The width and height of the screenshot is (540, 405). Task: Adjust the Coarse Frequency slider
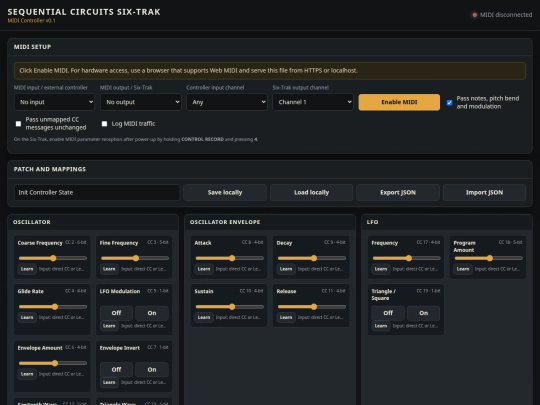pyautogui.click(x=53, y=258)
